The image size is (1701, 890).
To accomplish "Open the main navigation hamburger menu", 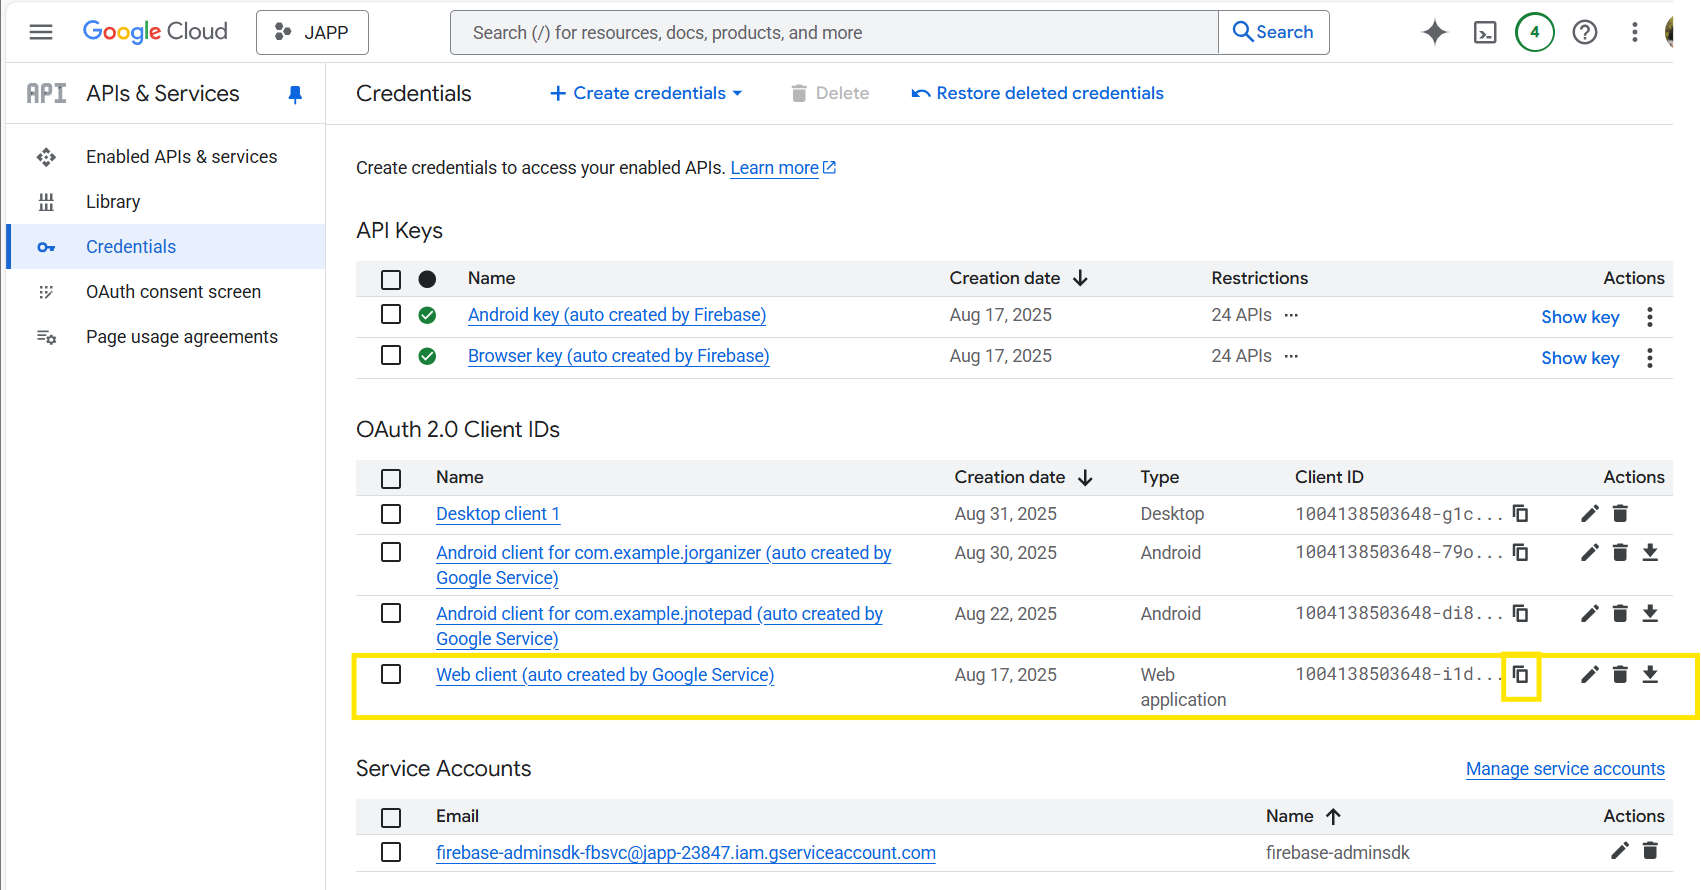I will 41,32.
